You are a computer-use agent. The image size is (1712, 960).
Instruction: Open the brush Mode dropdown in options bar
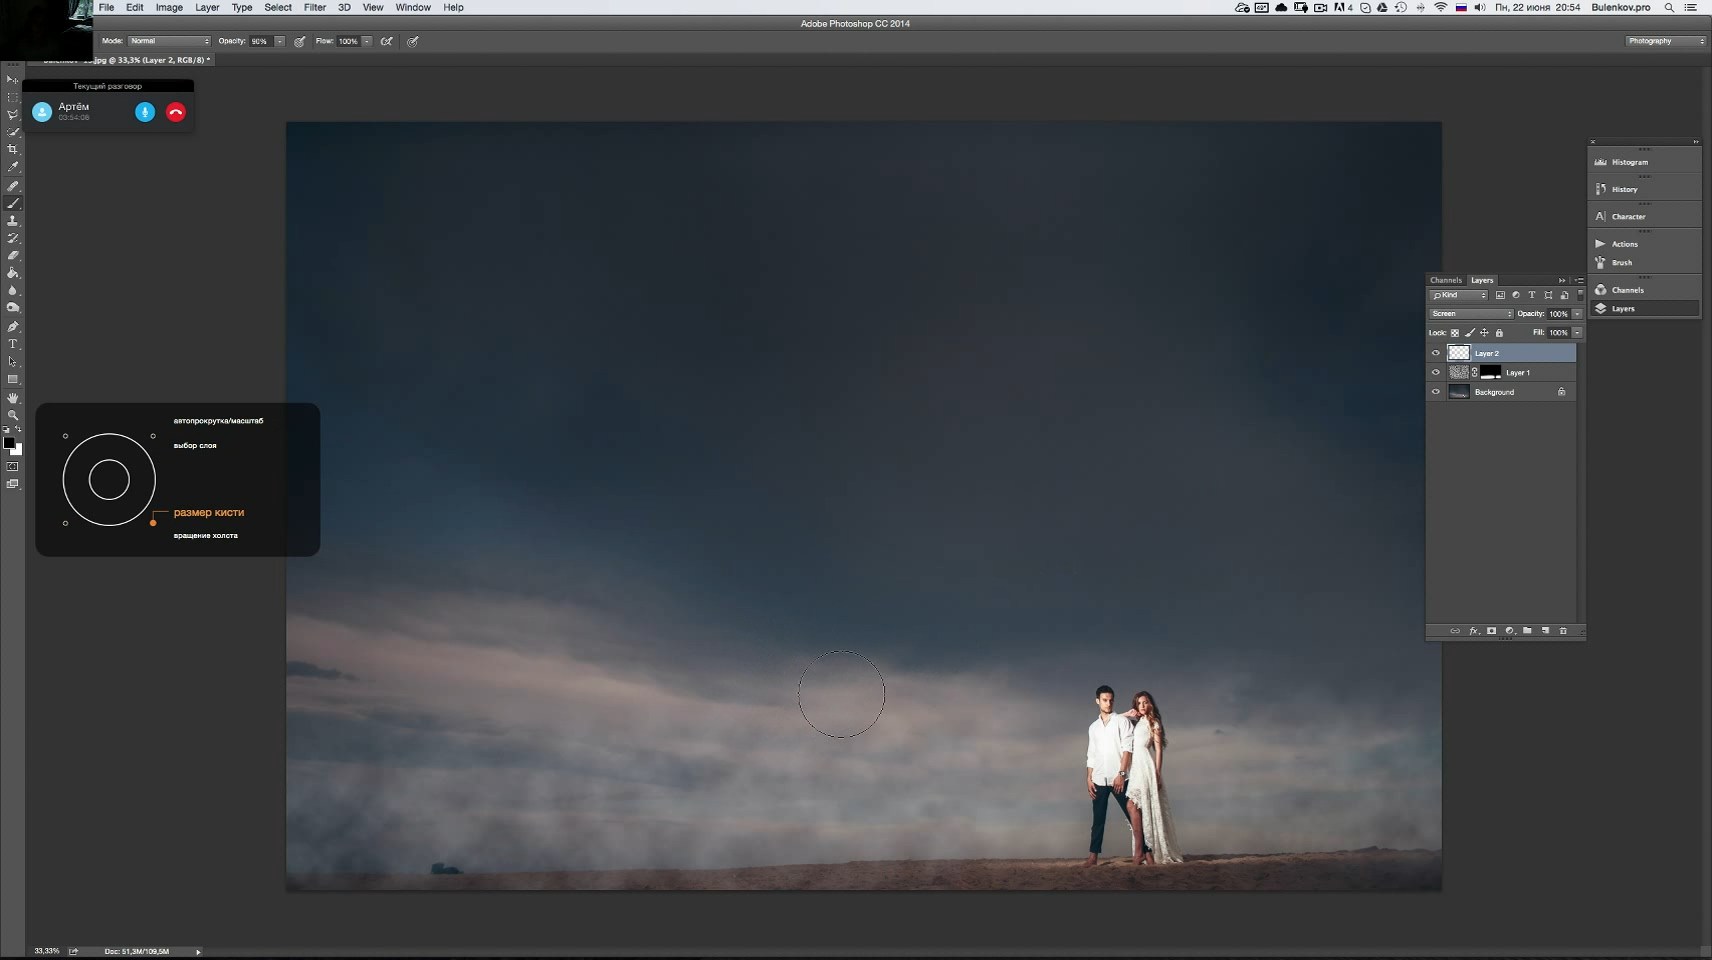(x=169, y=41)
